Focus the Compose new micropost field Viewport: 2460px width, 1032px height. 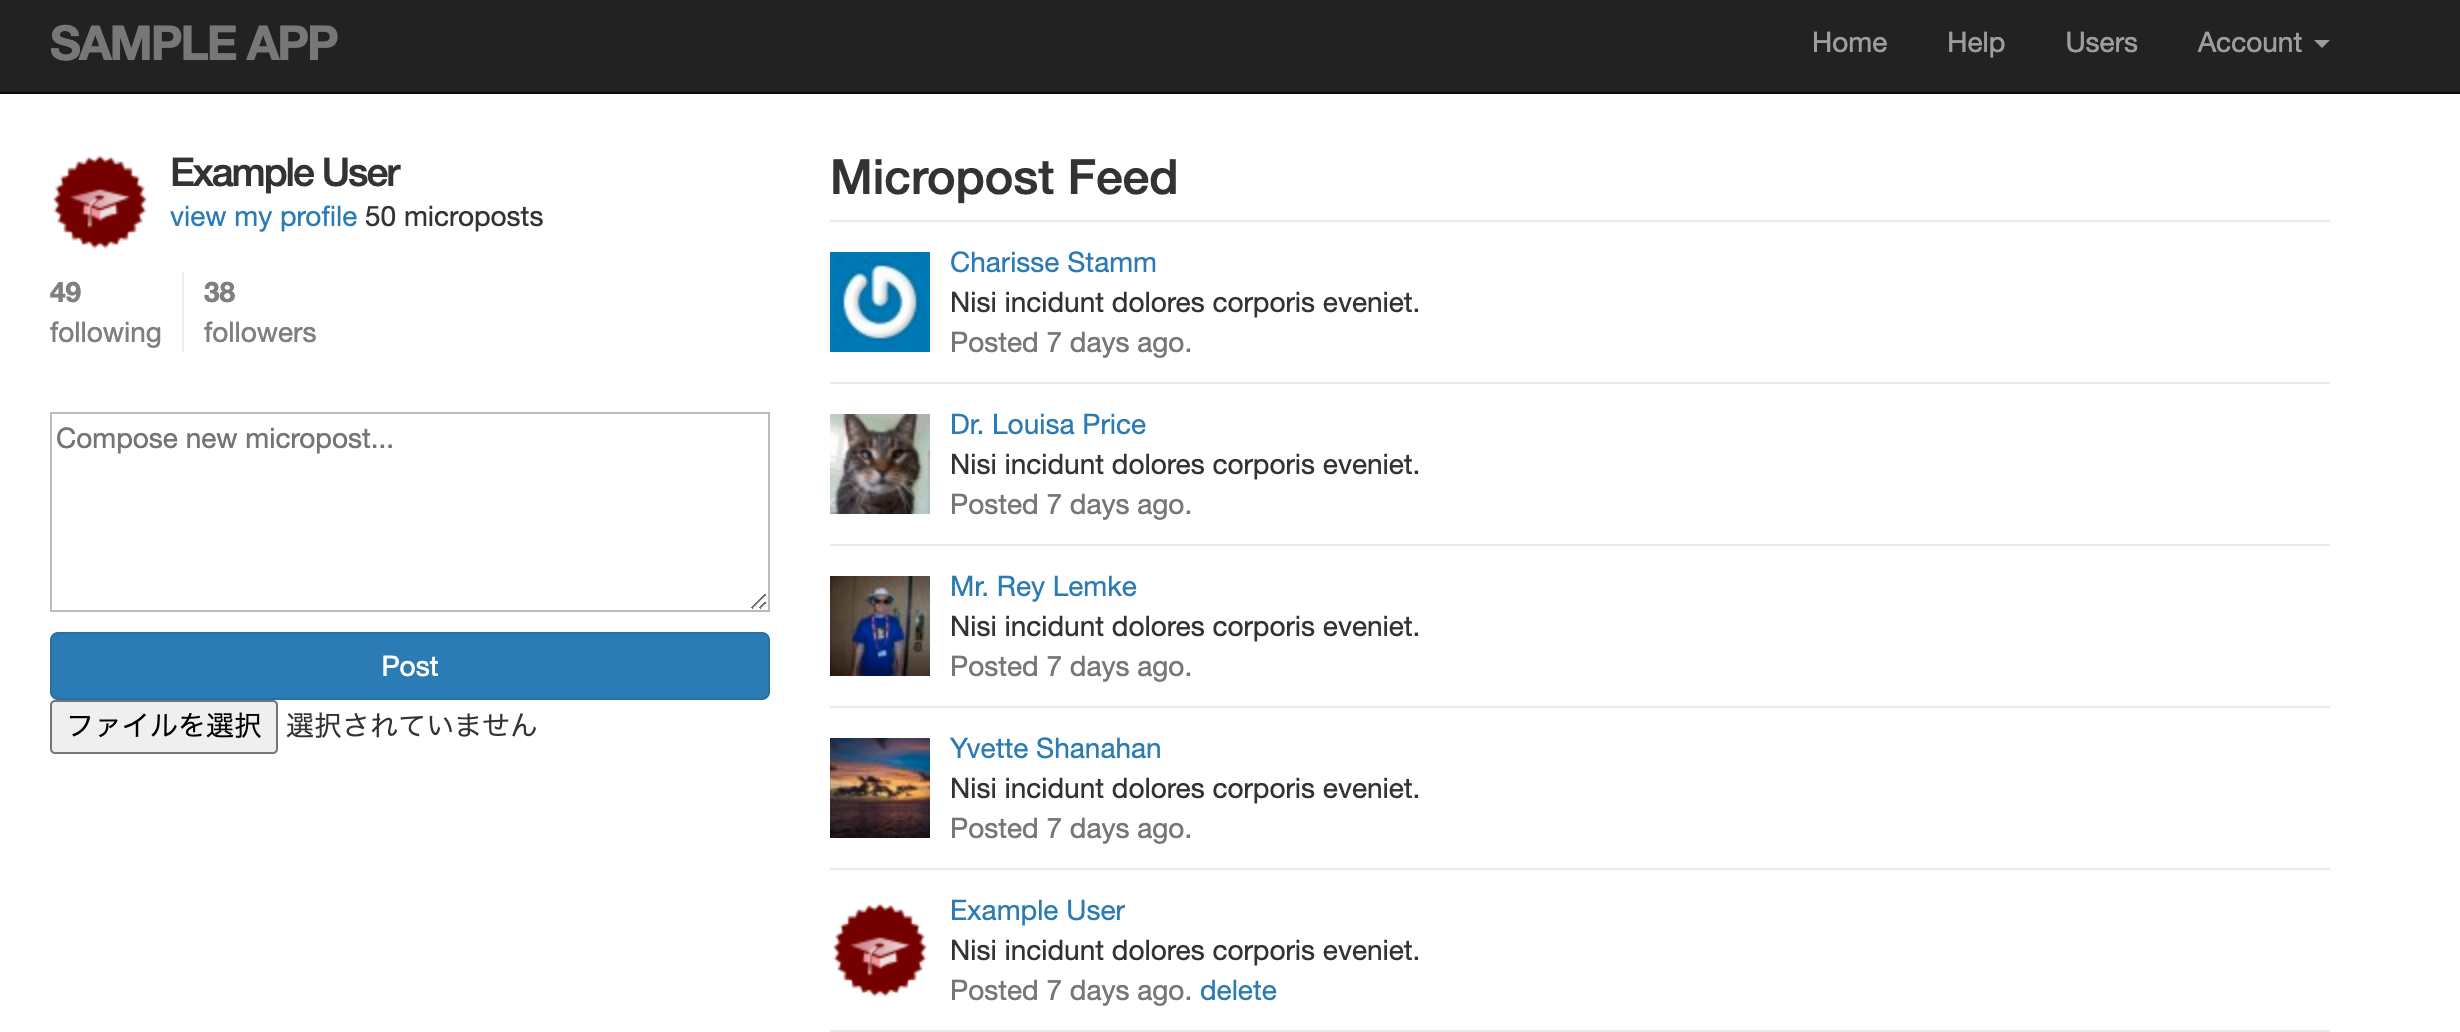tap(409, 511)
